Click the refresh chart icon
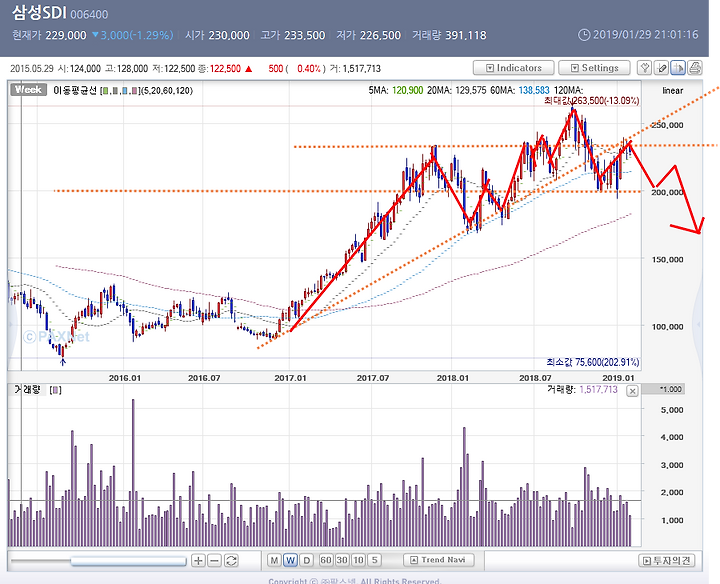The width and height of the screenshot is (720, 584). 231,561
